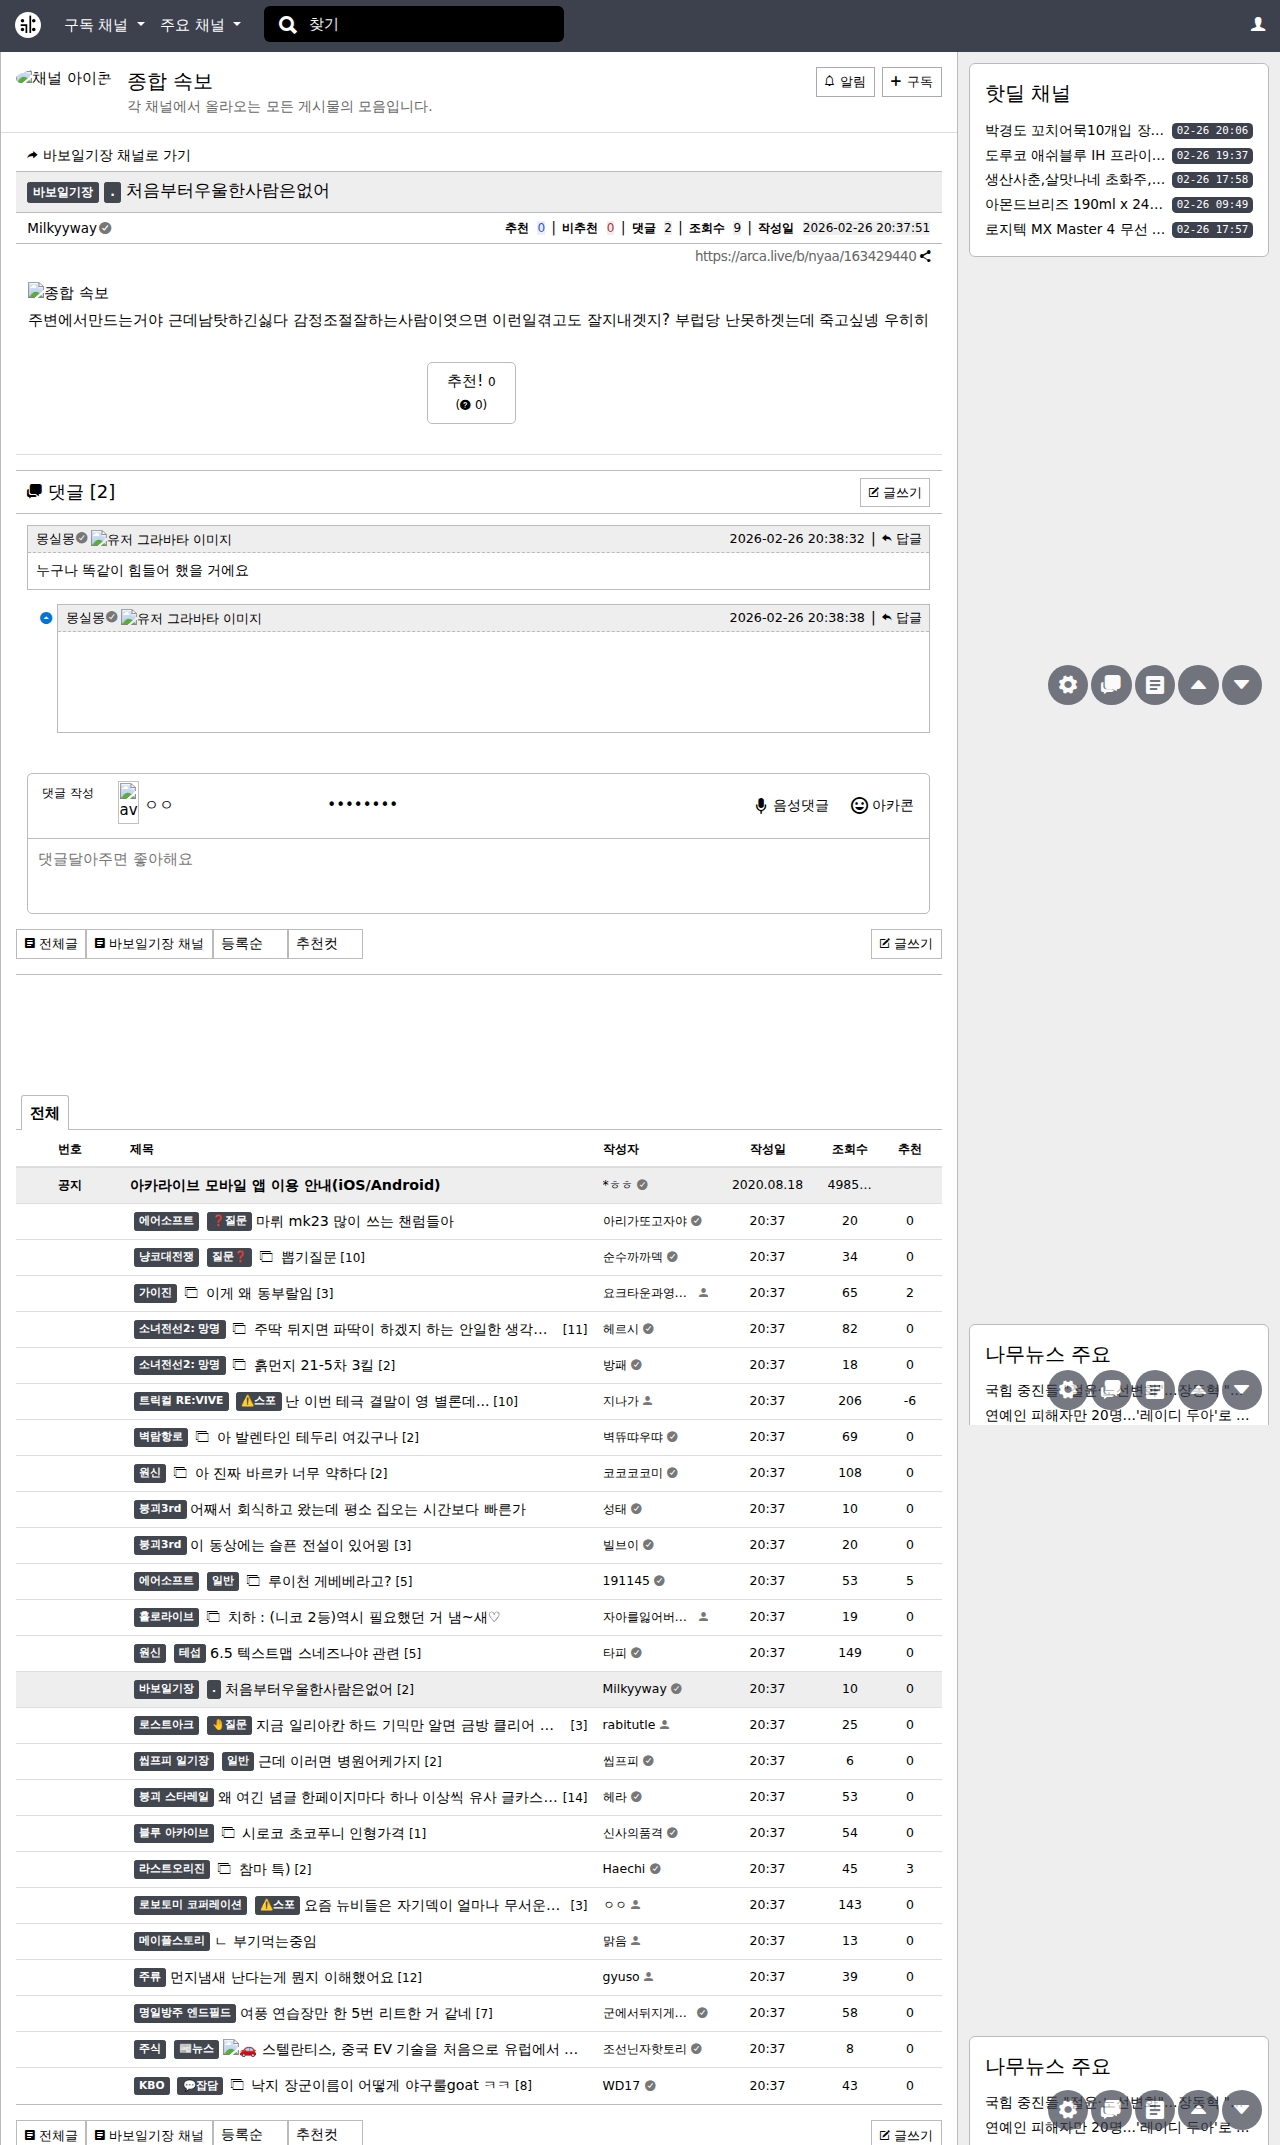Click the 작성자 column header
This screenshot has height=2145, width=1280.
point(621,1149)
